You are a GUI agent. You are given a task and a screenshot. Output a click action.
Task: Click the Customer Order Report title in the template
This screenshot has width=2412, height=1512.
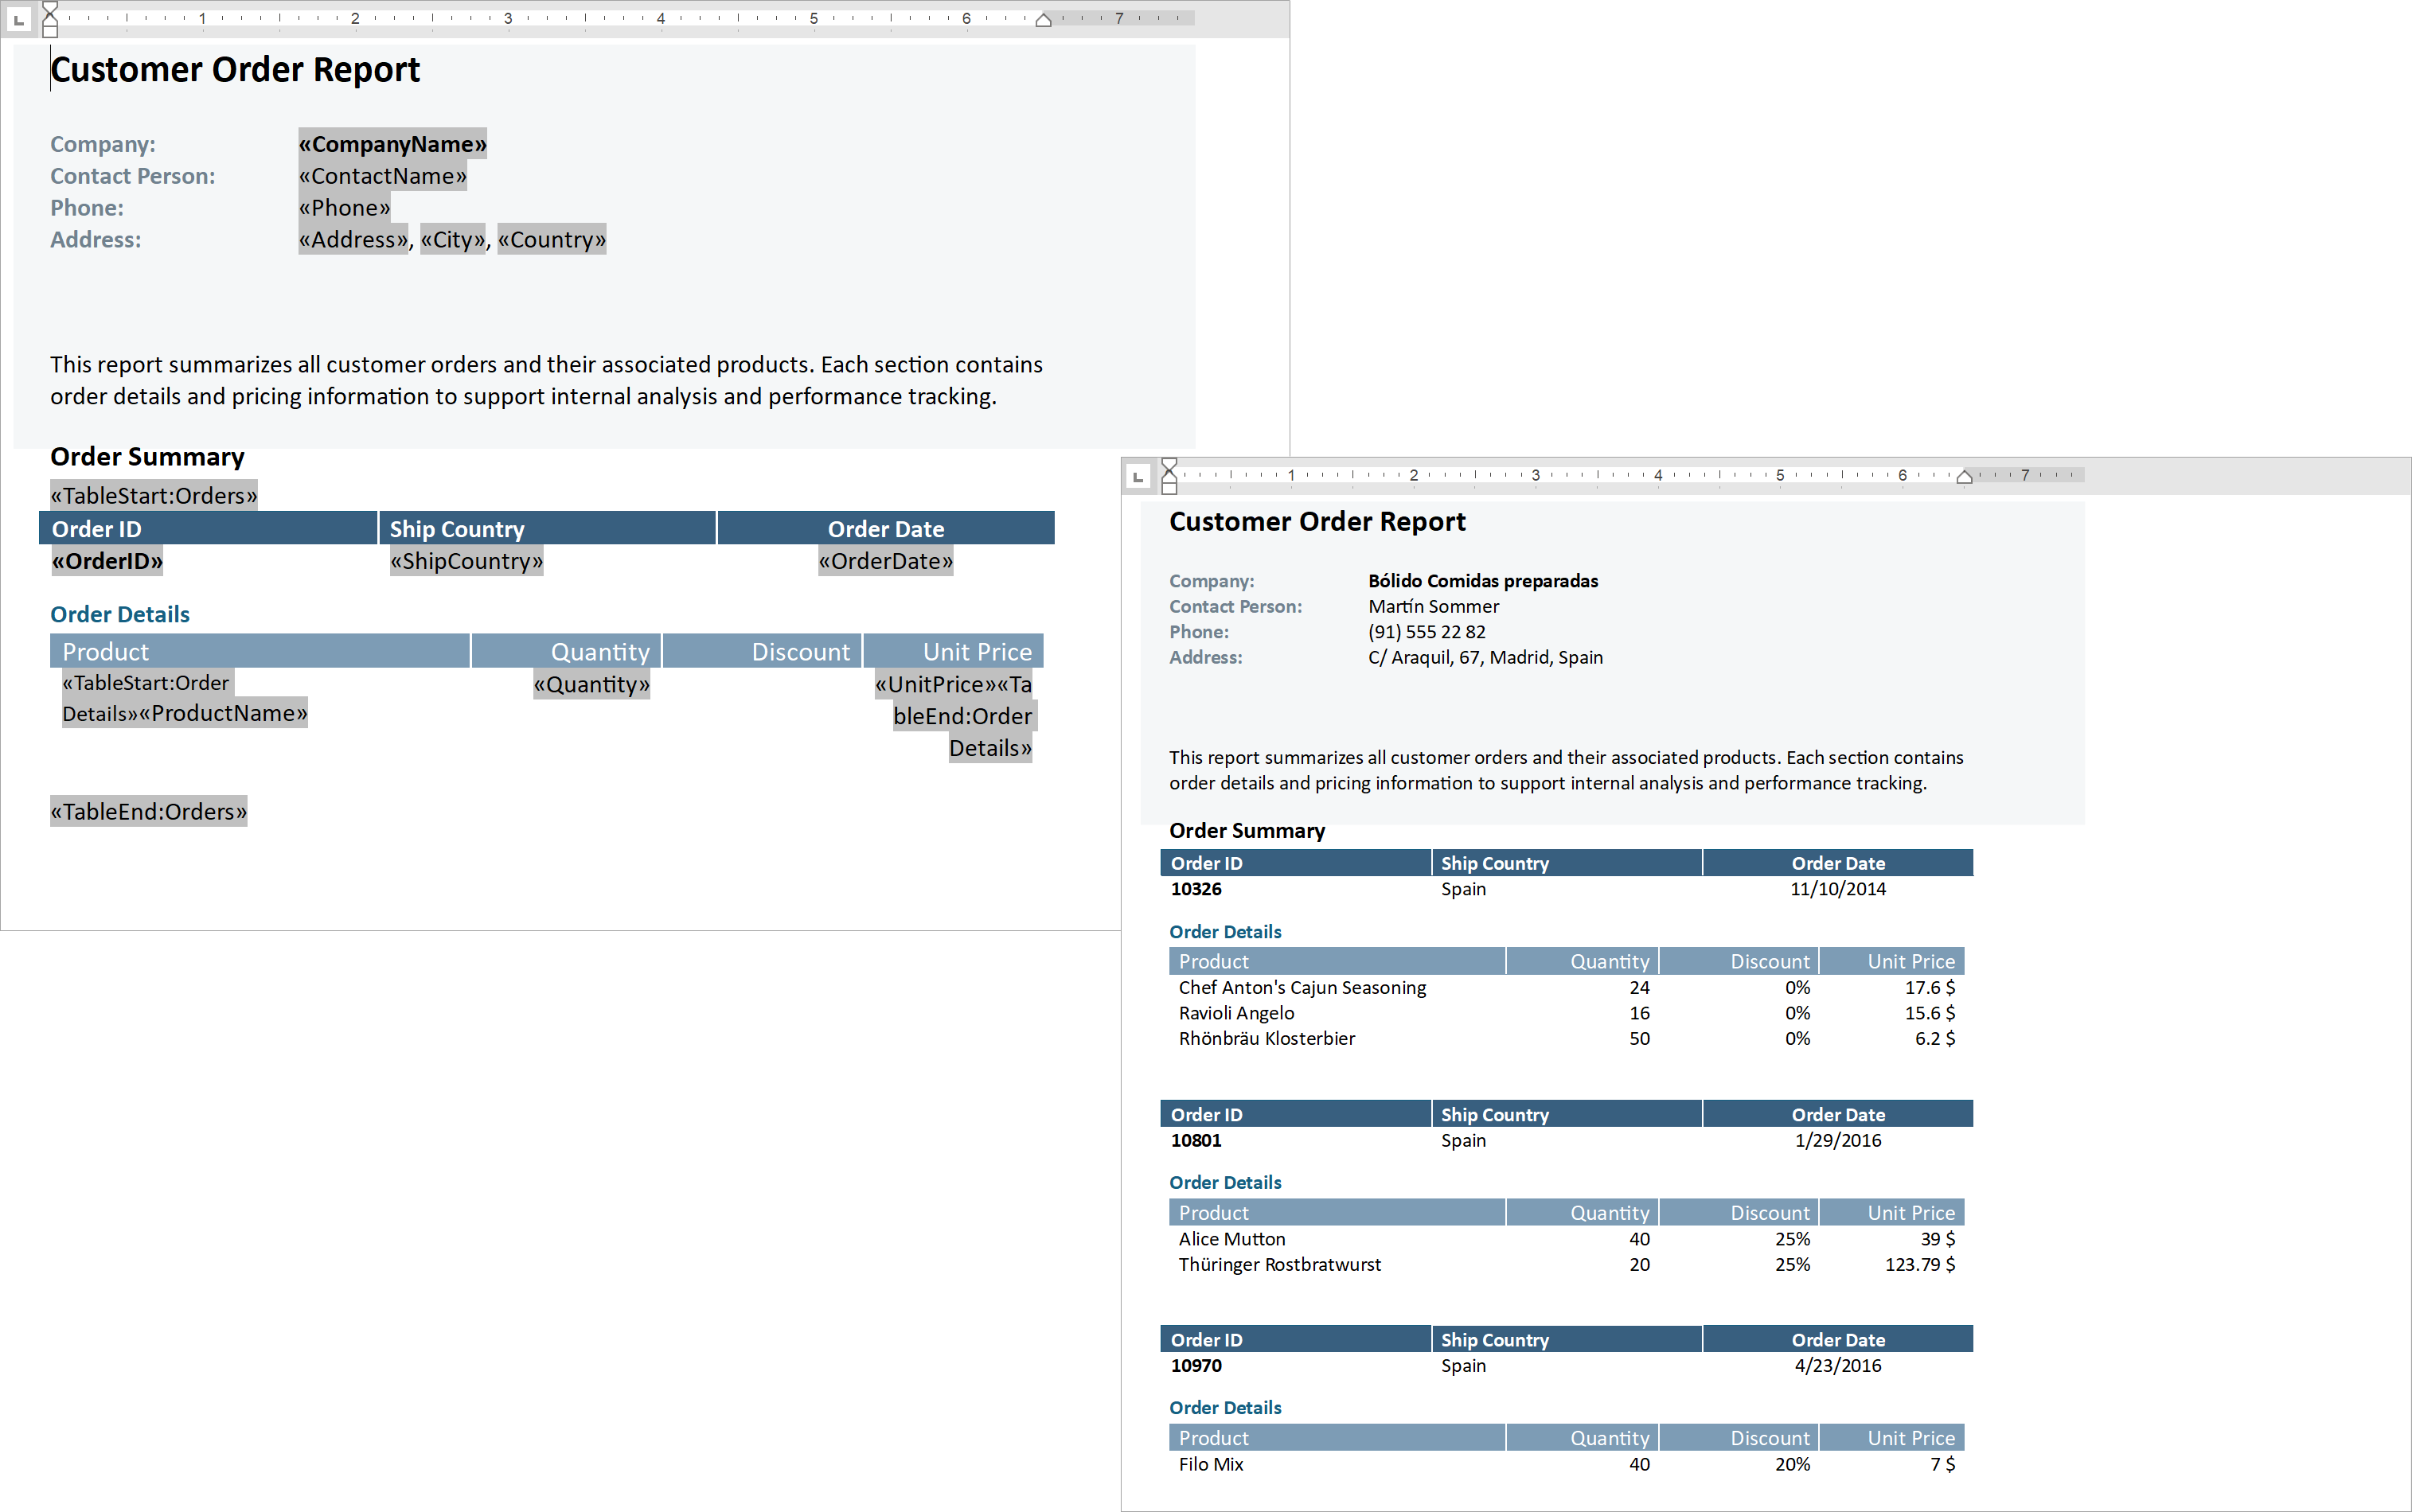[x=235, y=69]
